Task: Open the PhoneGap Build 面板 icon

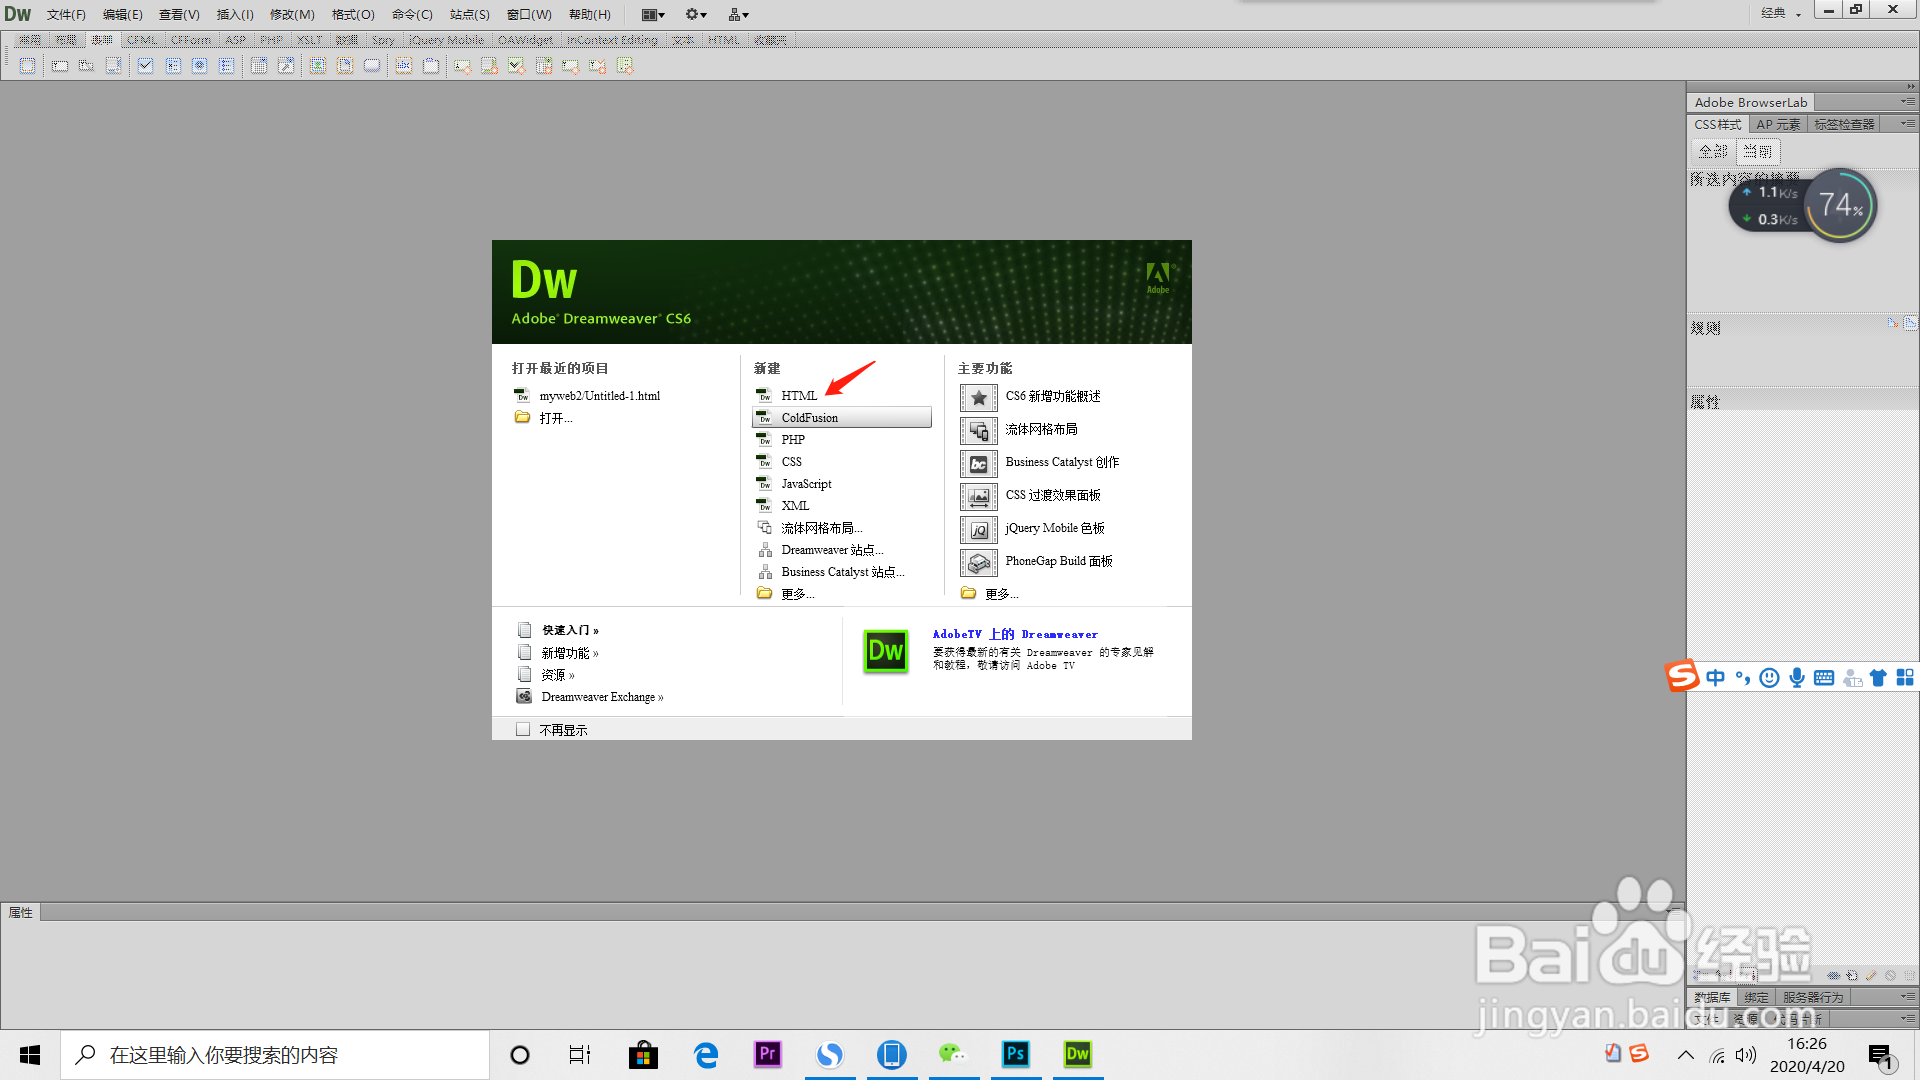Action: 979,563
